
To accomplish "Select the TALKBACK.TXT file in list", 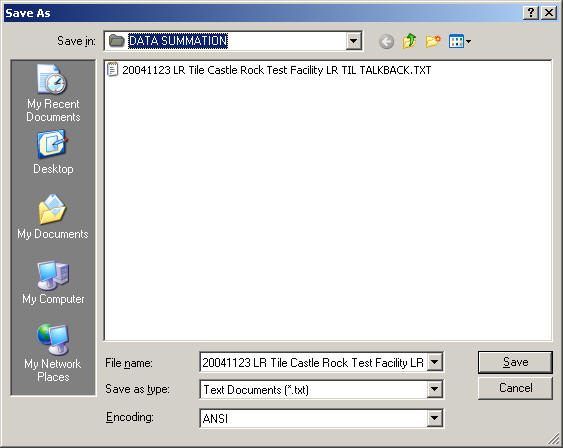I will tap(276, 70).
